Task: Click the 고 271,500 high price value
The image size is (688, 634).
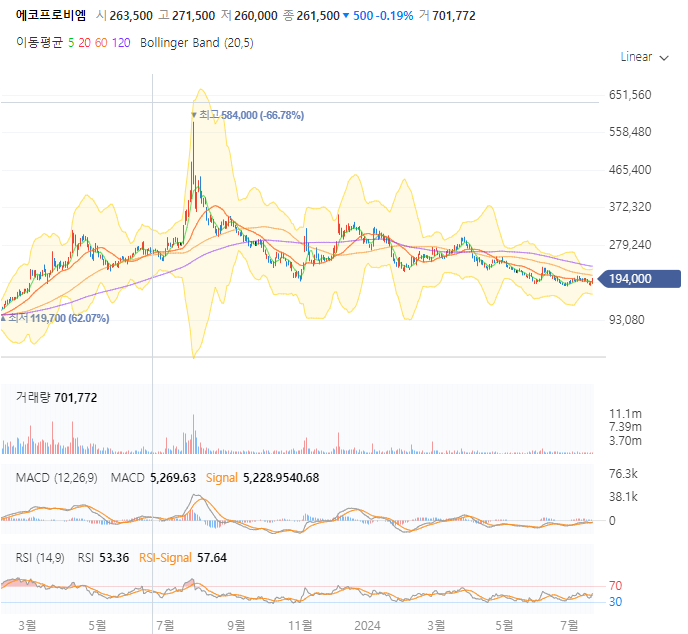Action: click(187, 16)
